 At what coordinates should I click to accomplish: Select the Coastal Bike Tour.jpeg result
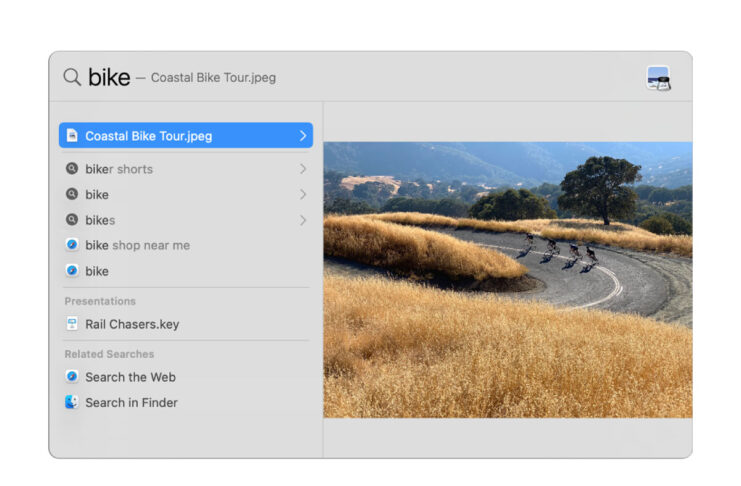pyautogui.click(x=186, y=136)
